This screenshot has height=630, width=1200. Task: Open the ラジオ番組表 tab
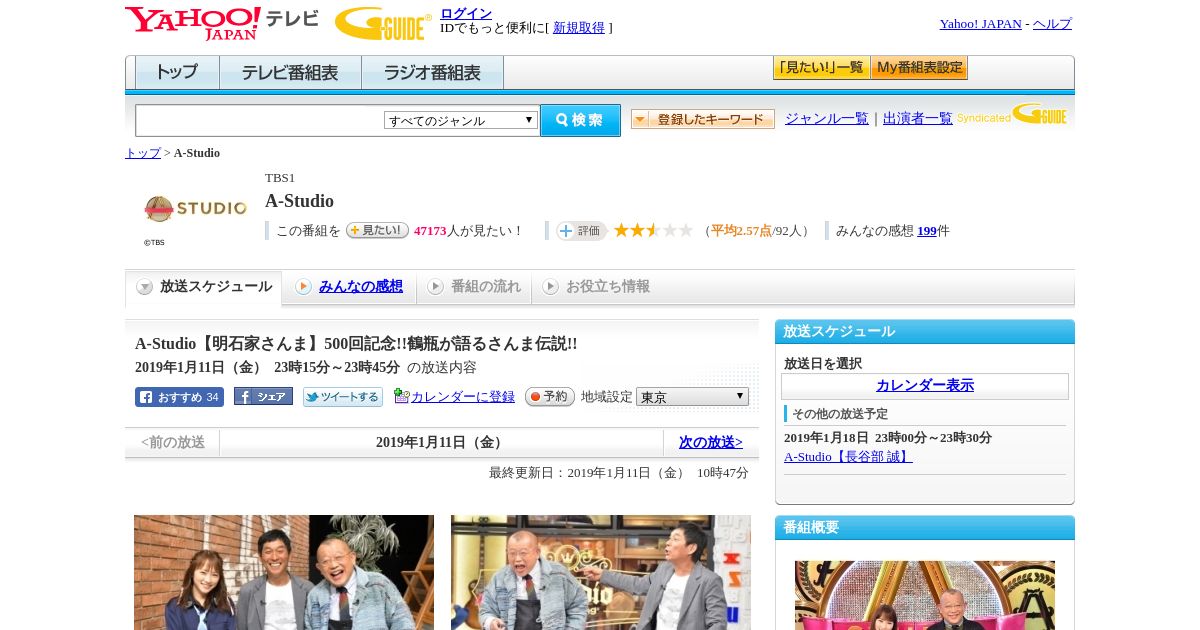[432, 73]
